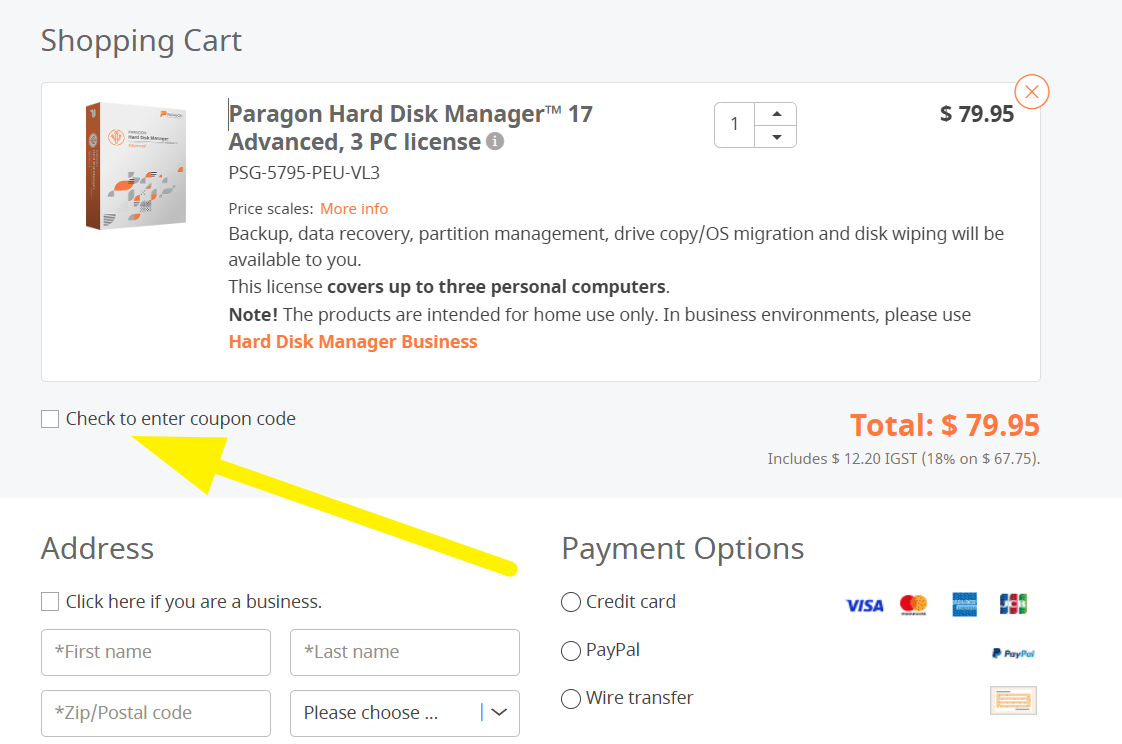This screenshot has width=1122, height=744.
Task: Click the item price $ 79.95
Action: pos(977,114)
